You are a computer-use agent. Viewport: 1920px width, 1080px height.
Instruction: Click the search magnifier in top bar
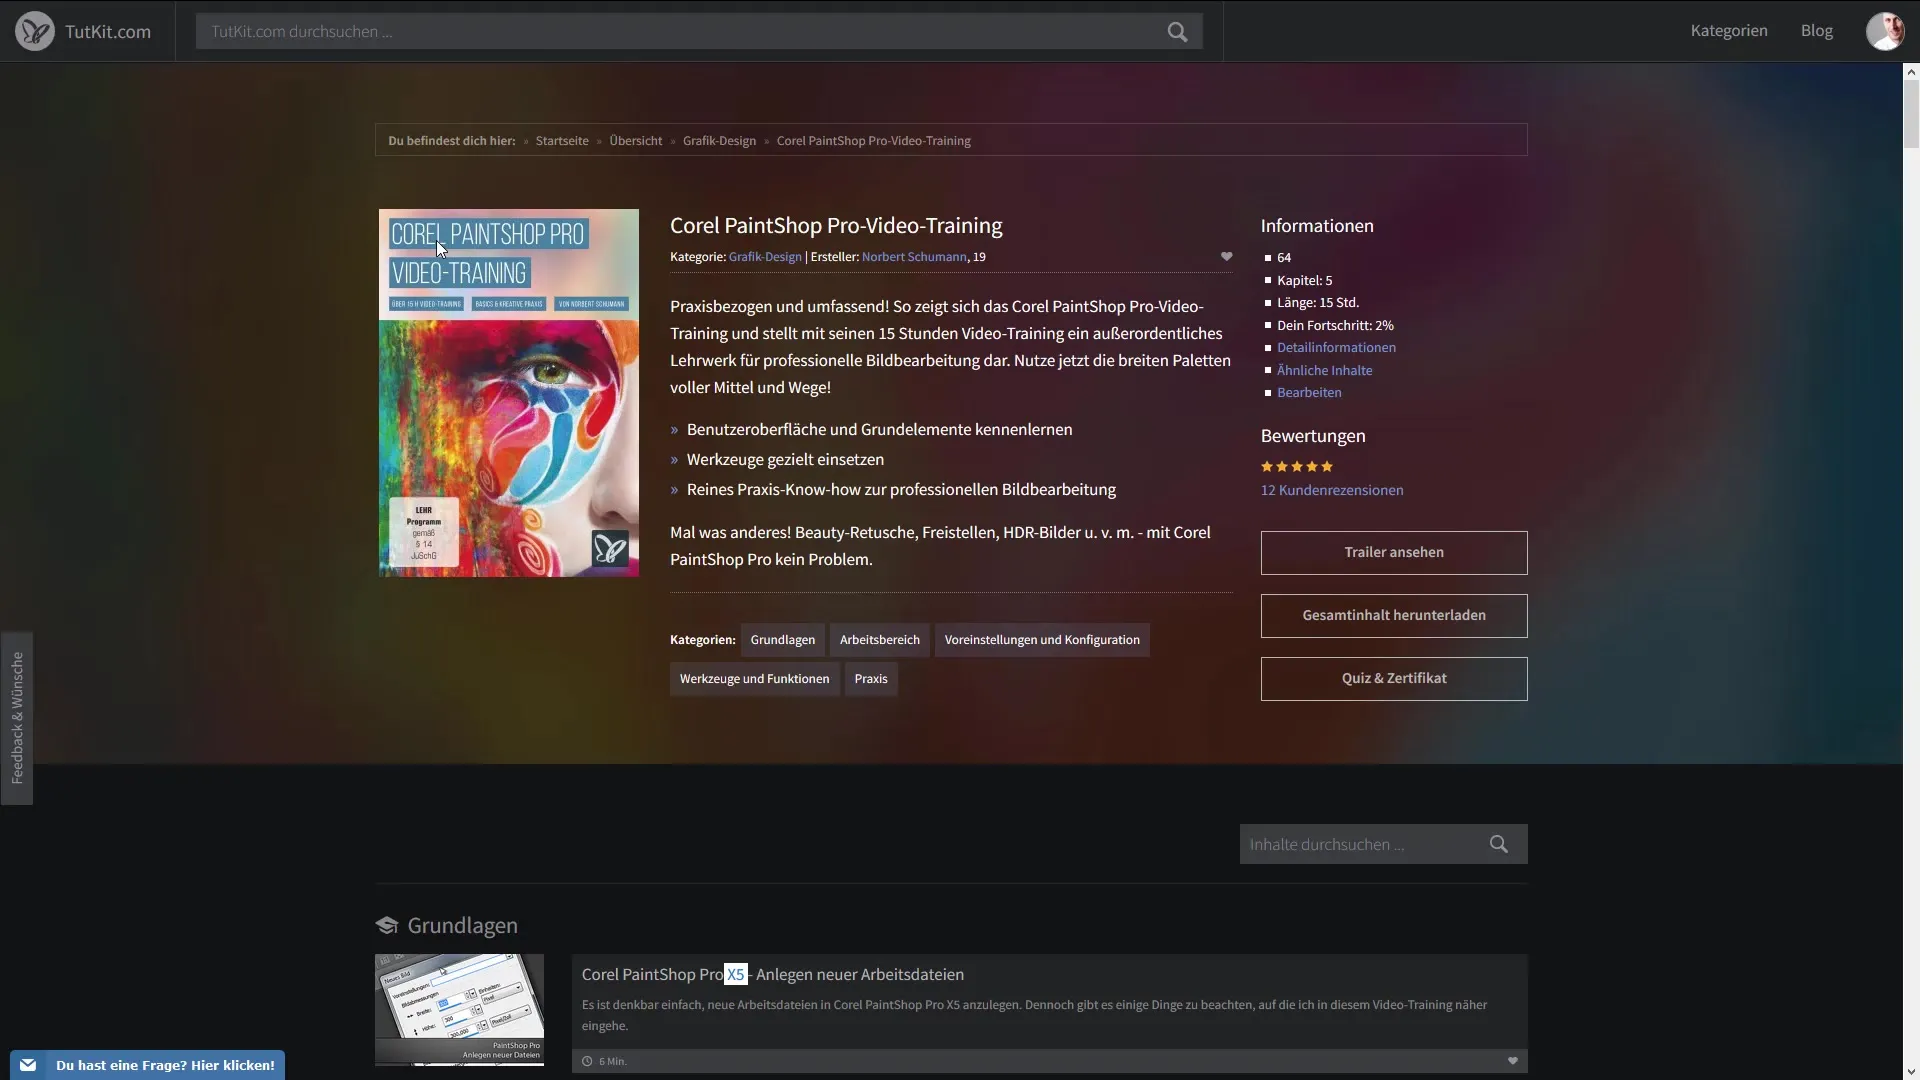click(x=1178, y=32)
